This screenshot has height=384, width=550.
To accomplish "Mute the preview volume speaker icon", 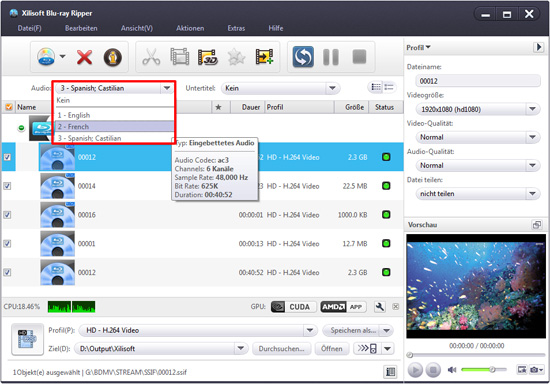I will [x=452, y=370].
